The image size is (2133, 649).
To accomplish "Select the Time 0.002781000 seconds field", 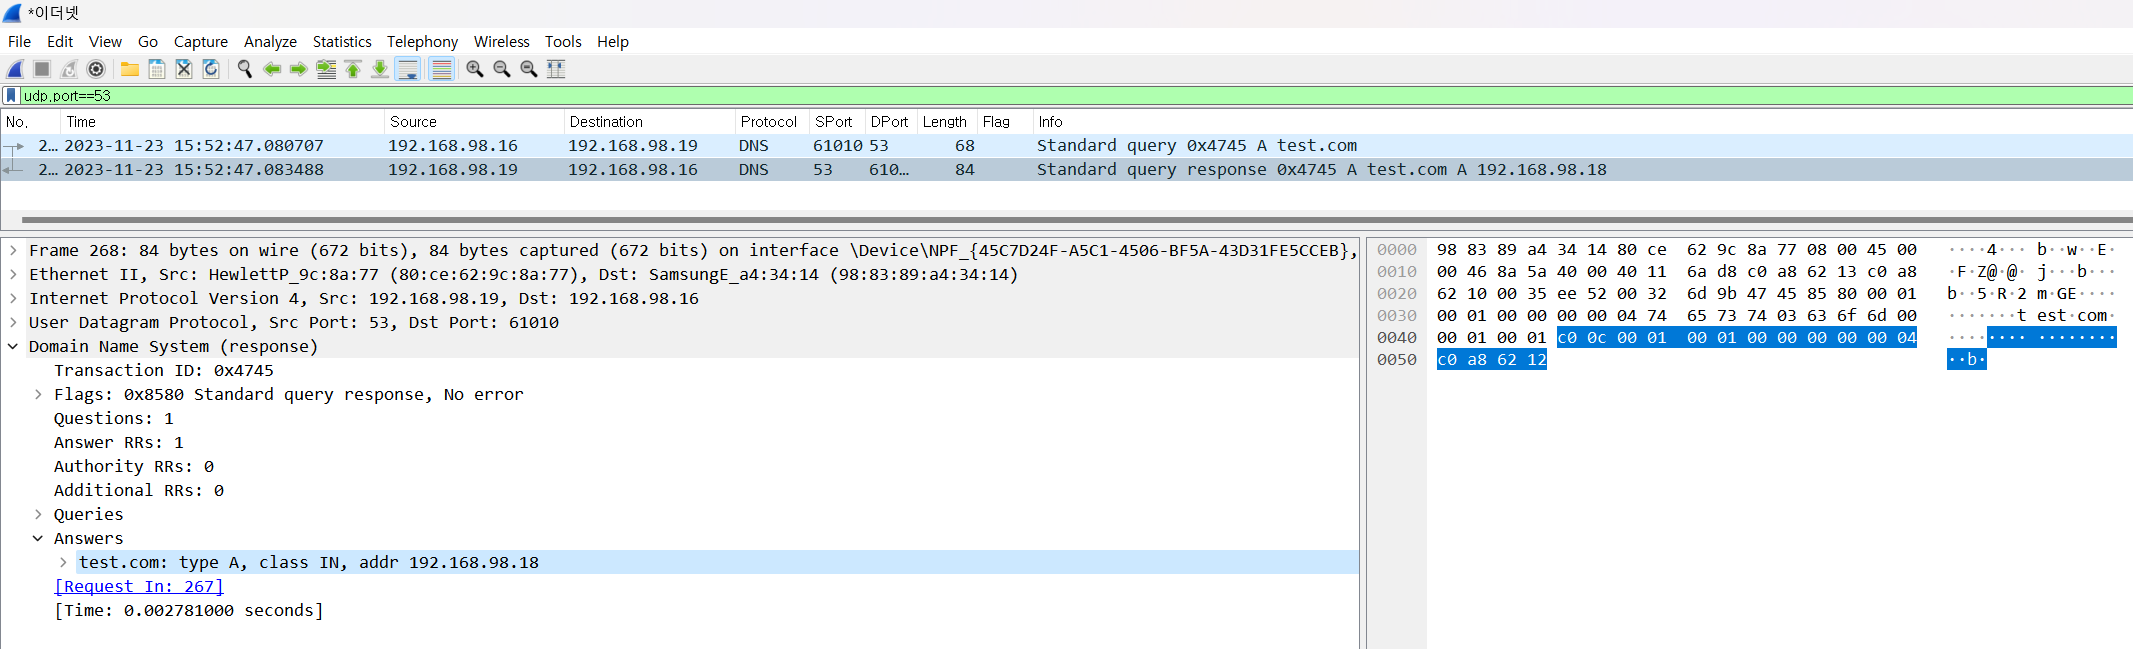I will 189,611.
